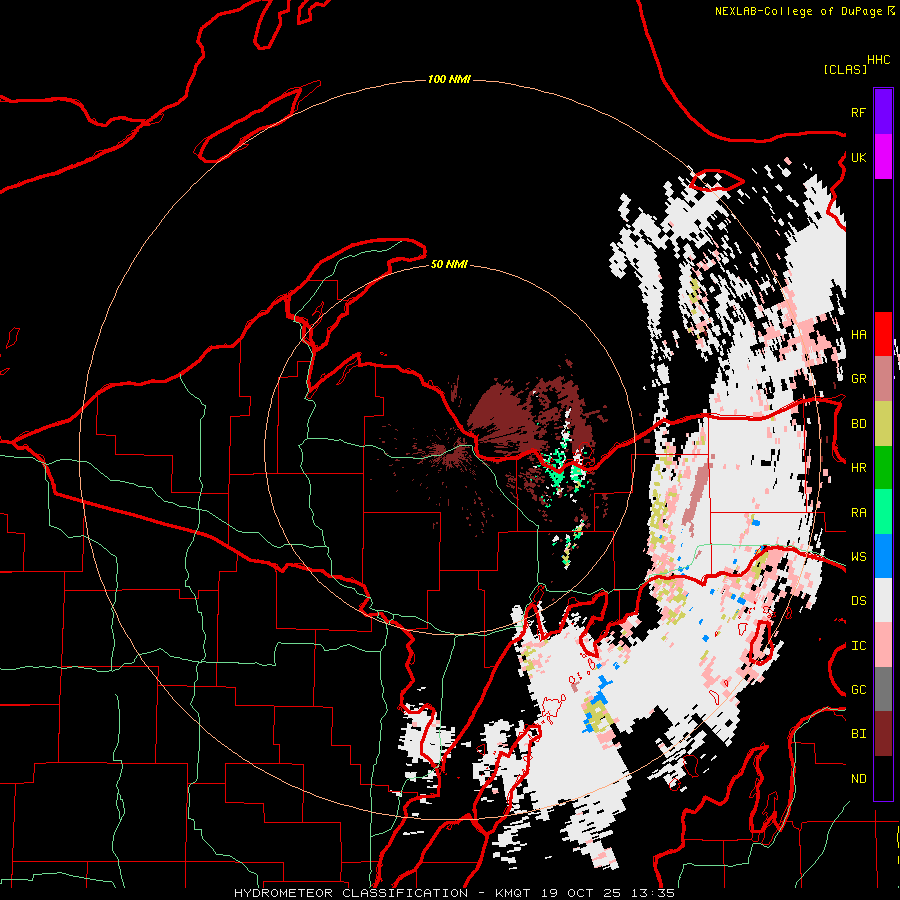Click the gray GC legend swatch
This screenshot has height=900, width=900.
(883, 689)
